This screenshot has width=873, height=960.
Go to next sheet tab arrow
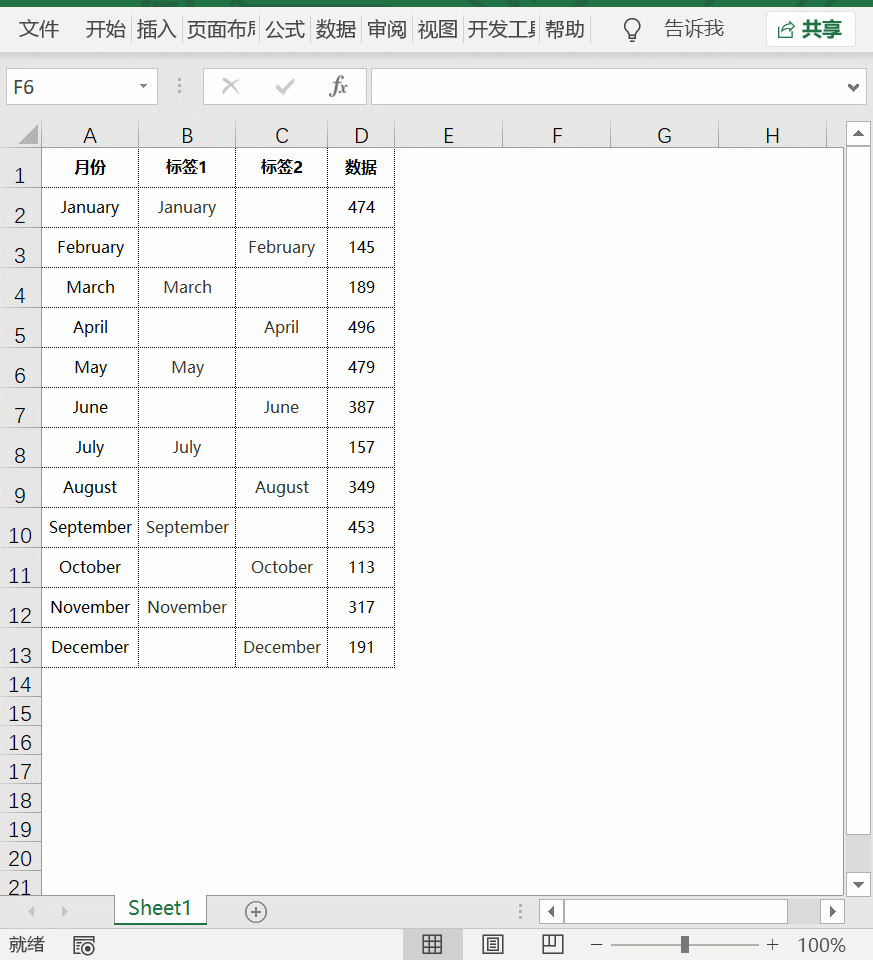coord(64,912)
